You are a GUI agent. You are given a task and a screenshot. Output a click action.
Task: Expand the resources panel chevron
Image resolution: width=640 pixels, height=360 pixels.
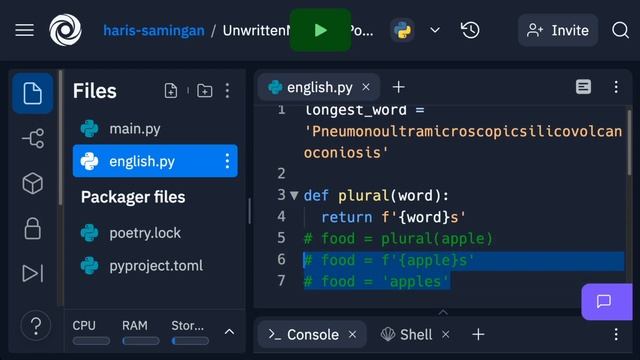[x=229, y=332]
